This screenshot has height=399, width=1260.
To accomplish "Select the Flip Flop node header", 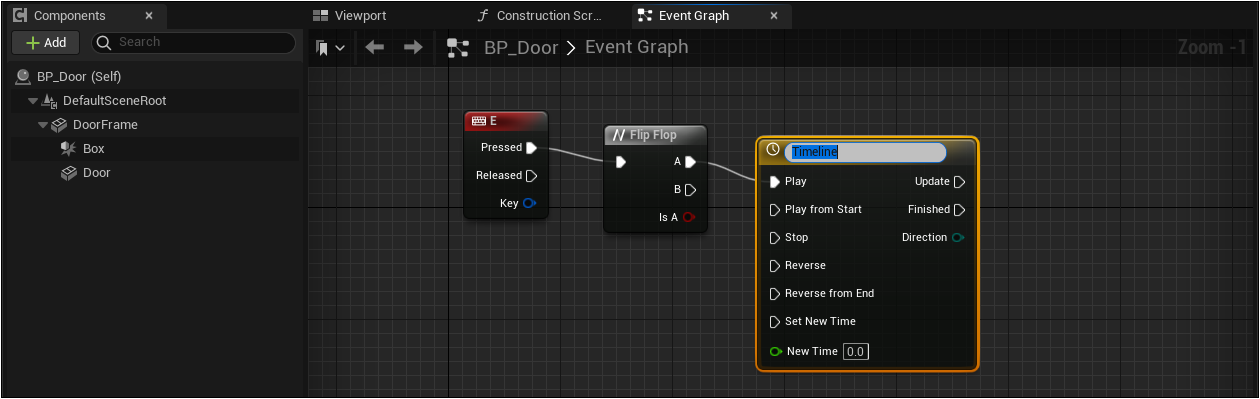I will point(655,135).
